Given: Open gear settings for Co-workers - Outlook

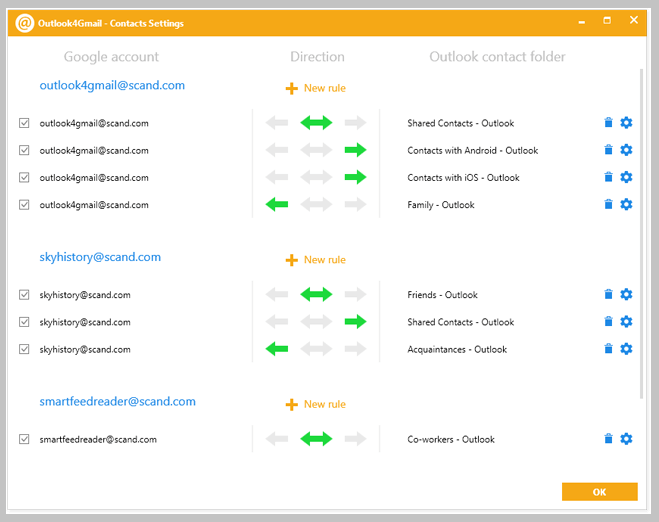Looking at the screenshot, I should coord(626,439).
